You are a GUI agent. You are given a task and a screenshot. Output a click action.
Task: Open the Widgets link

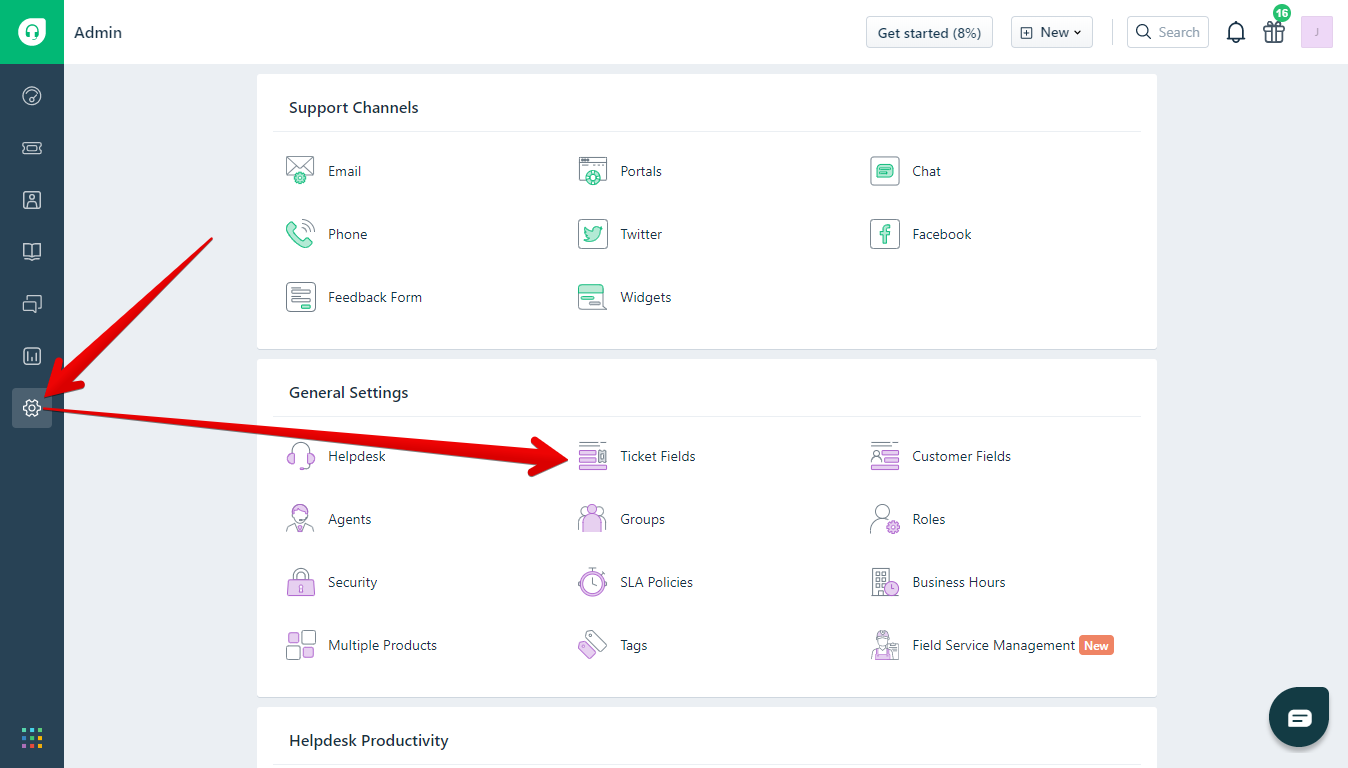(646, 297)
